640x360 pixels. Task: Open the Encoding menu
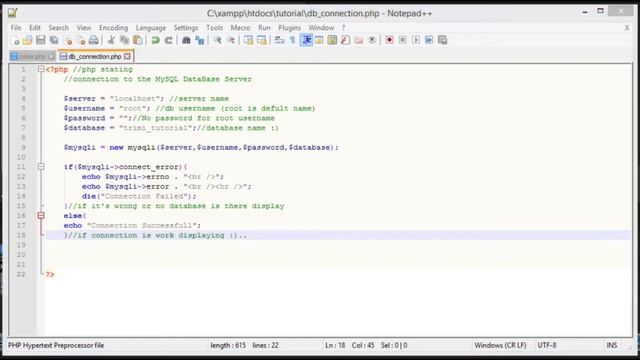(x=113, y=28)
